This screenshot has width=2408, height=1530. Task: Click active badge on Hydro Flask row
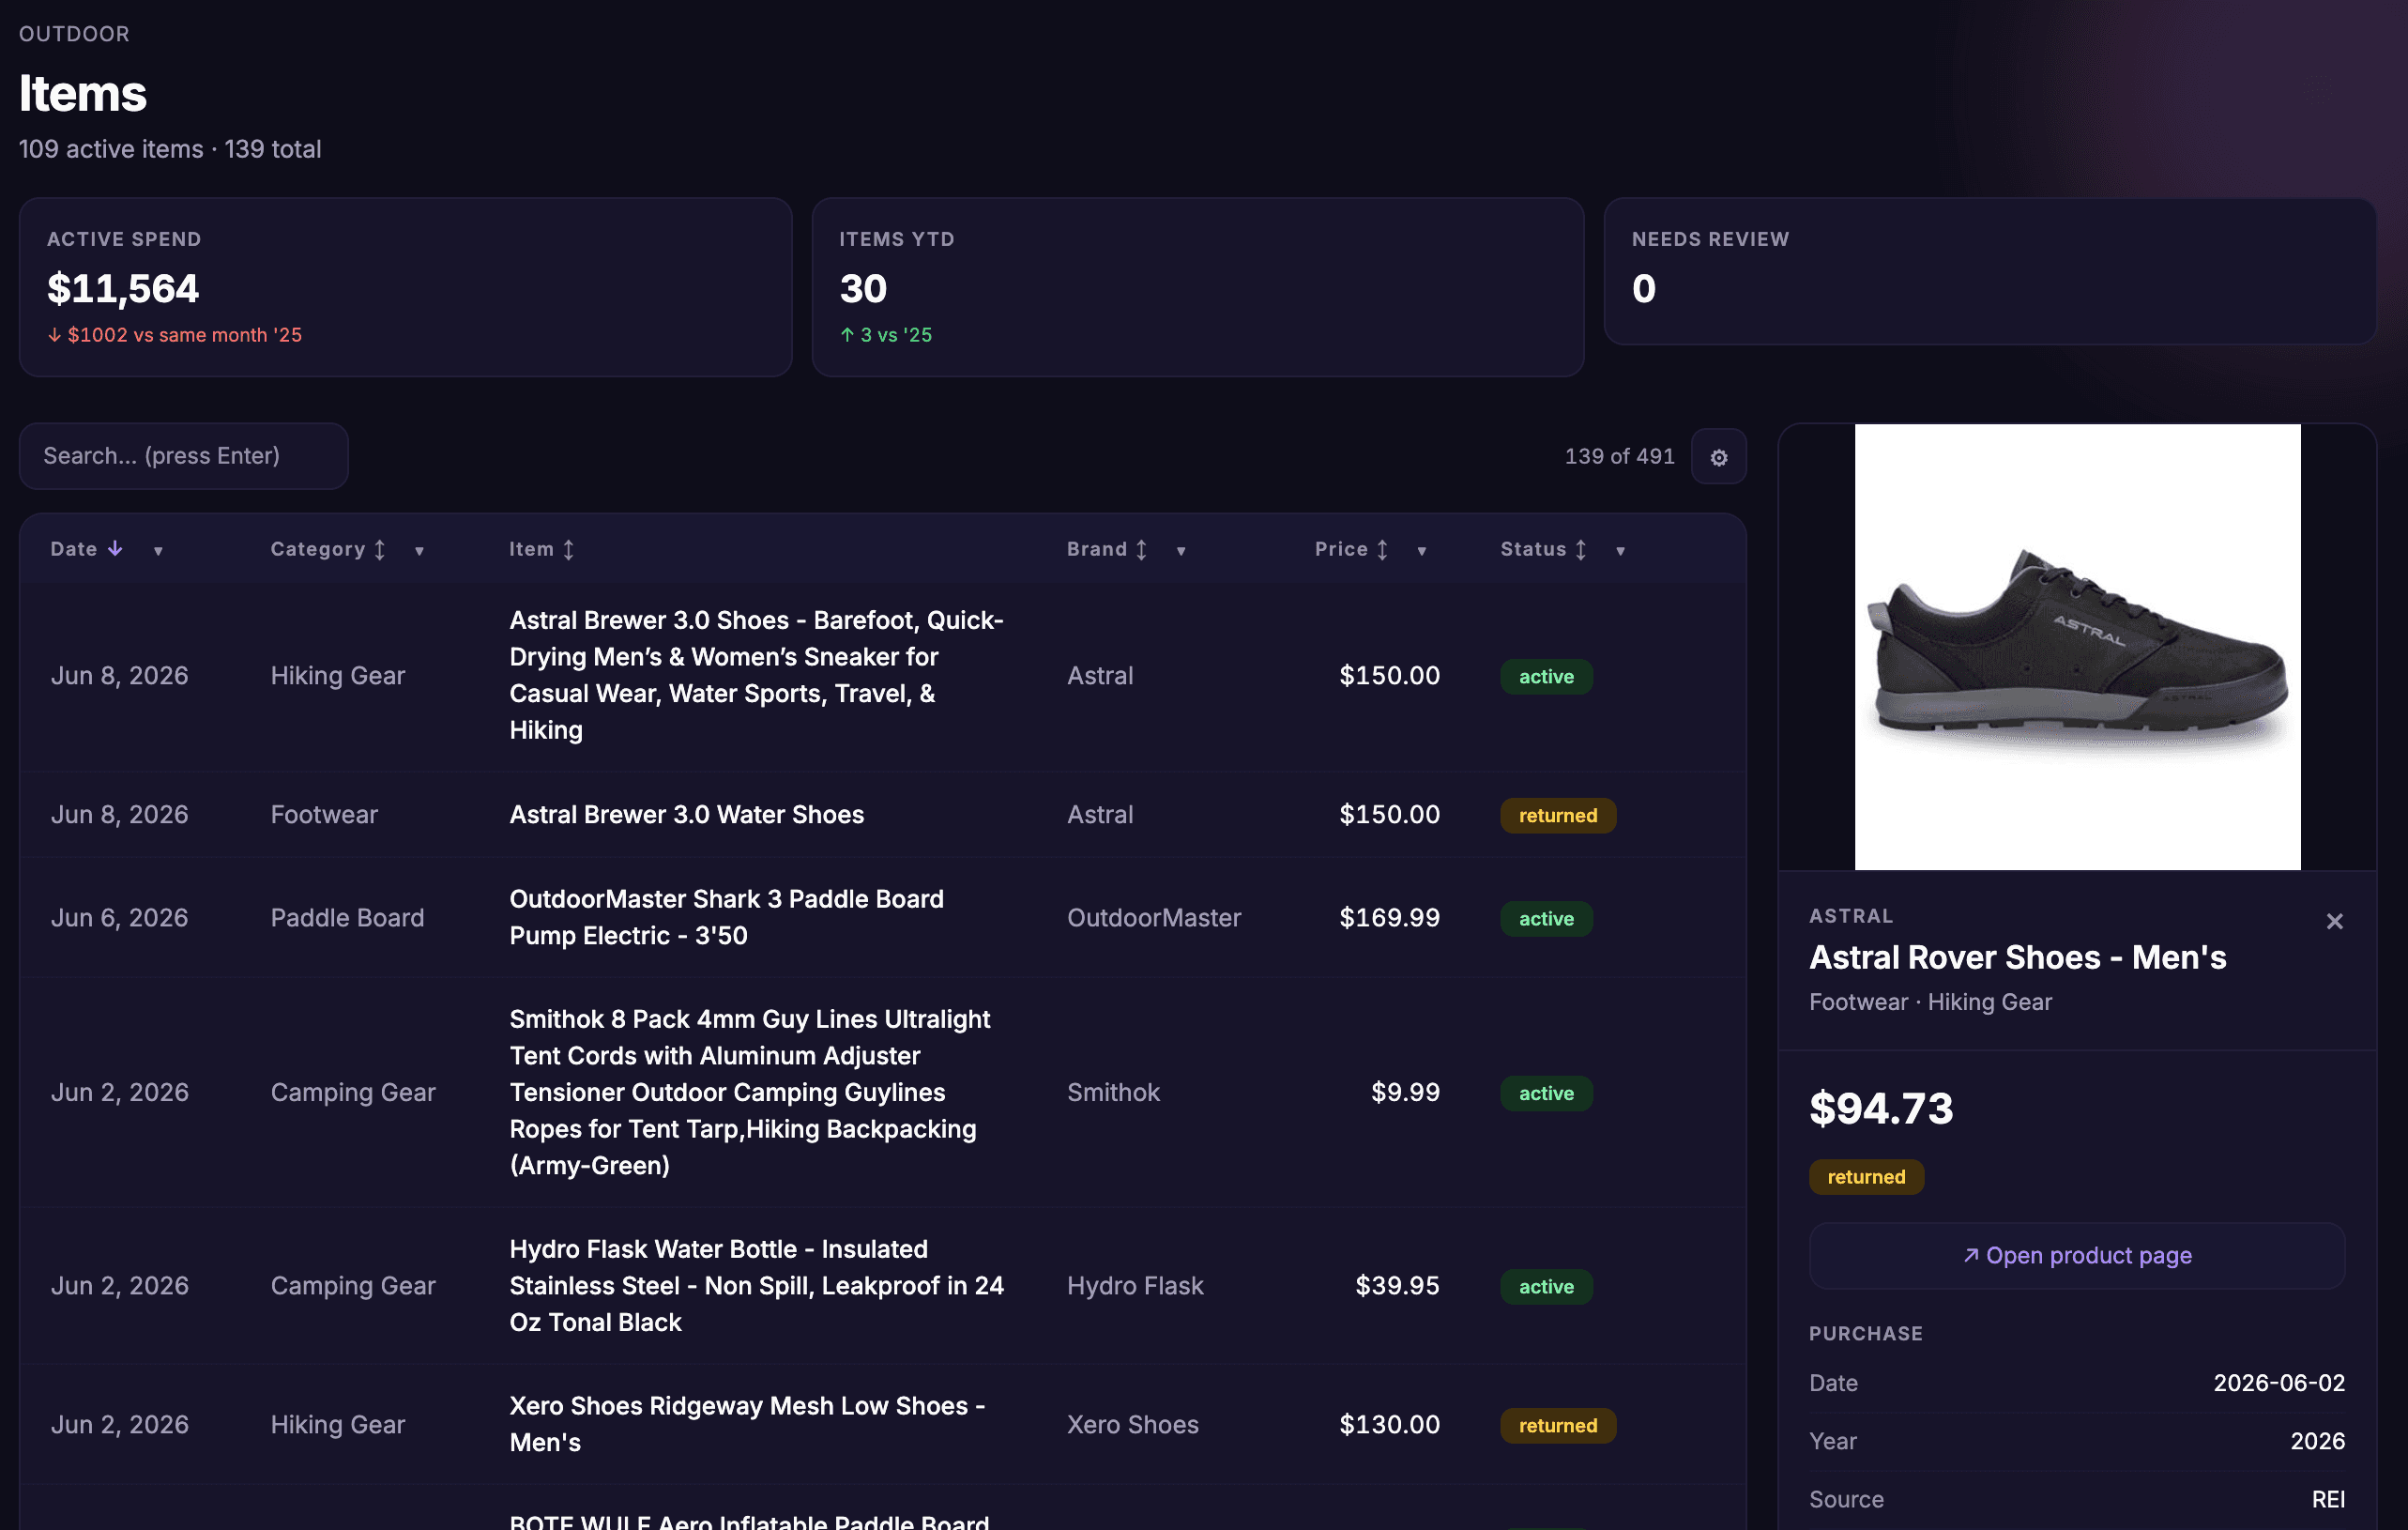(x=1546, y=1286)
